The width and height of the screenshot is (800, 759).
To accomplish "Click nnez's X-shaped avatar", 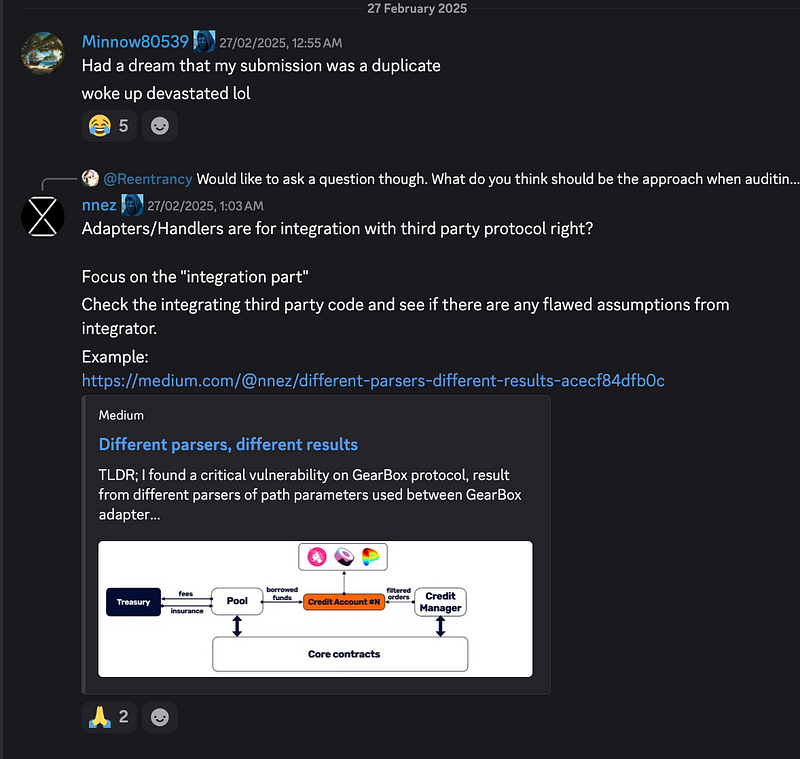I will coord(43,216).
